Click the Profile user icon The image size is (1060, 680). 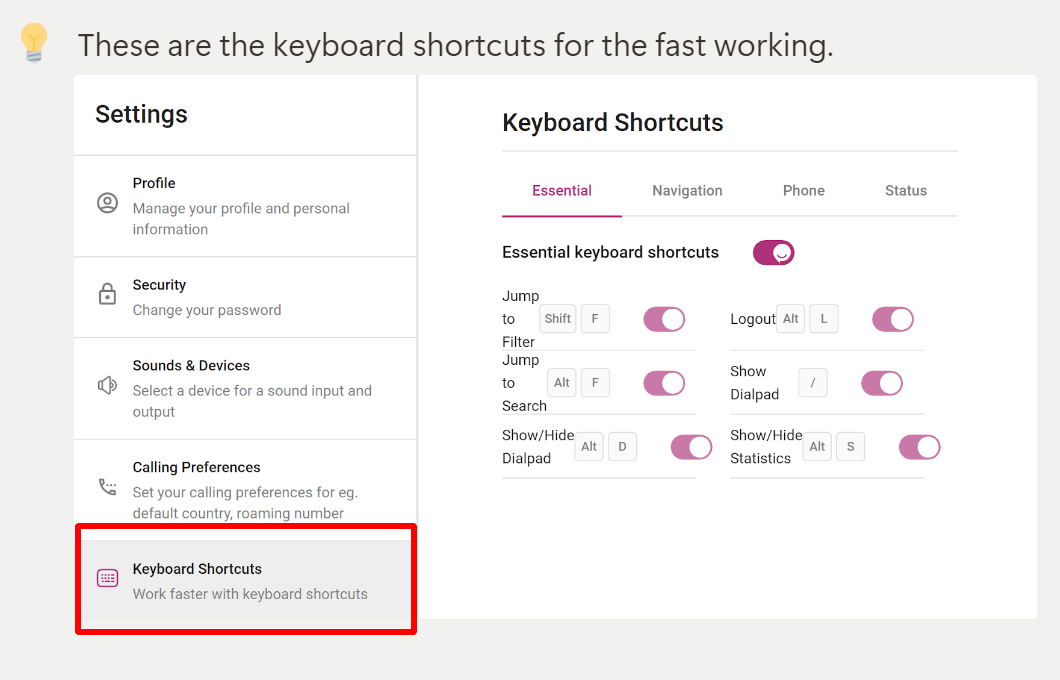[107, 203]
